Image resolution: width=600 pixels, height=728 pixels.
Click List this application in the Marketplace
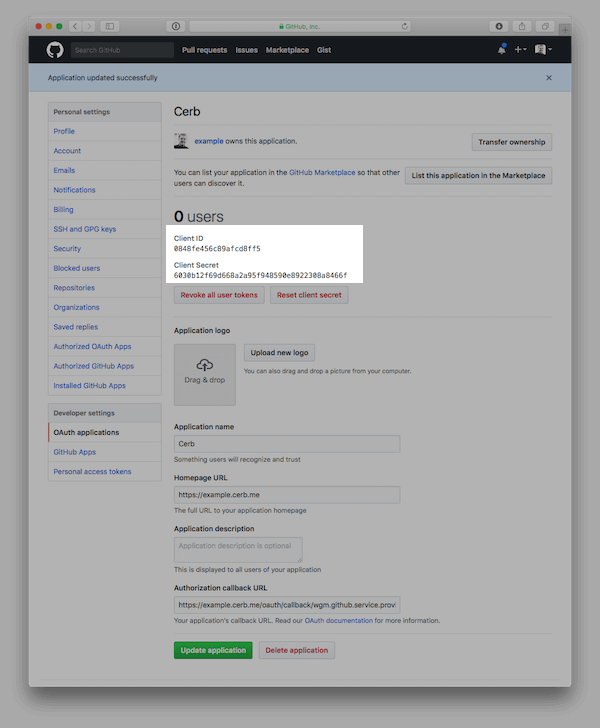tap(478, 176)
